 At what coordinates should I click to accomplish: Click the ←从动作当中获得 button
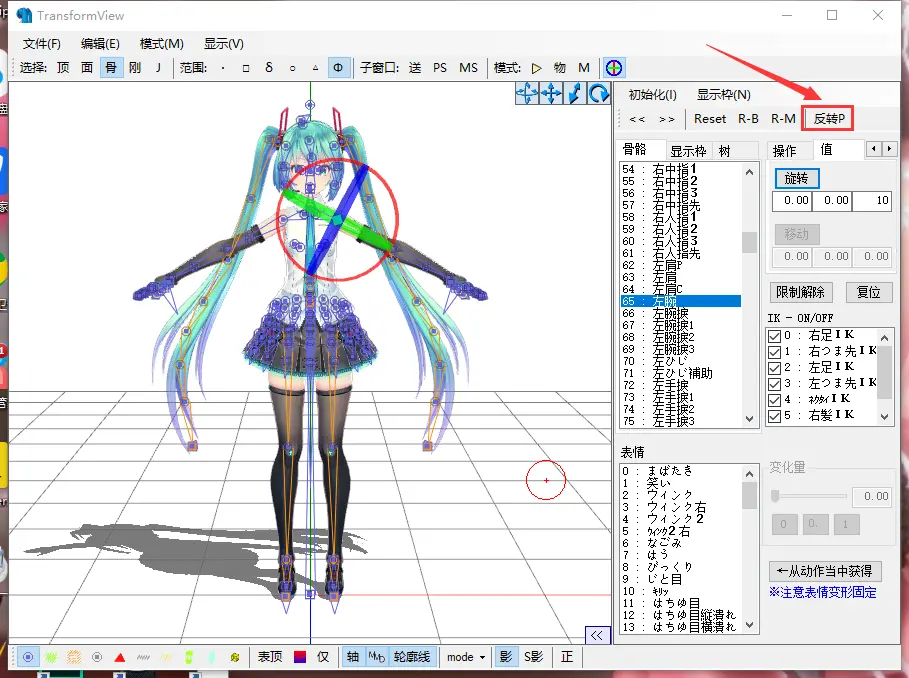[825, 571]
